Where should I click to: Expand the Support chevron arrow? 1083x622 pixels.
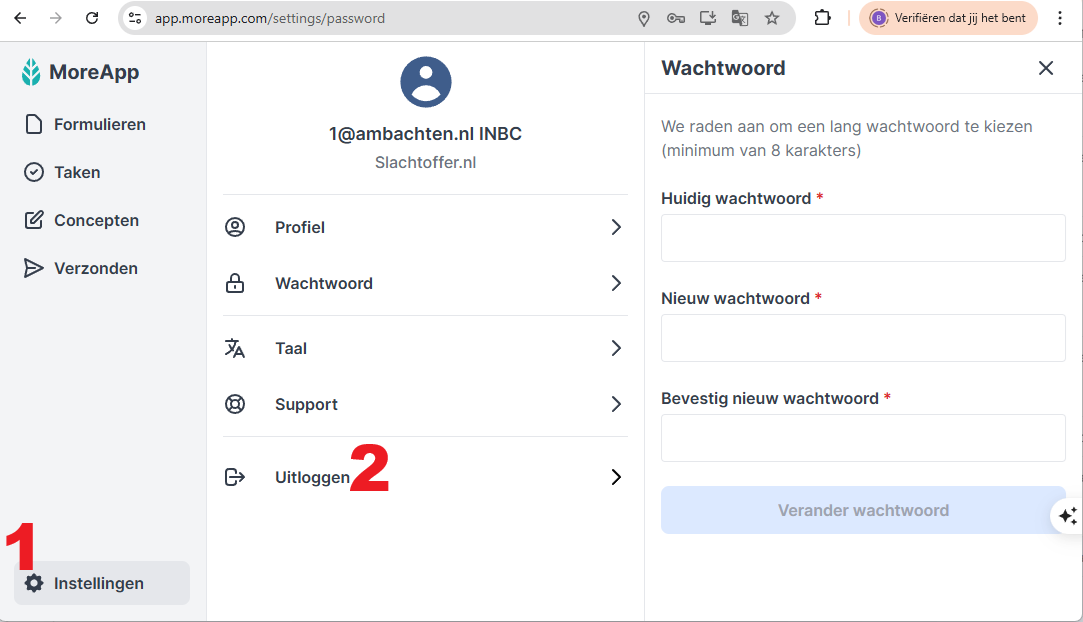(616, 404)
